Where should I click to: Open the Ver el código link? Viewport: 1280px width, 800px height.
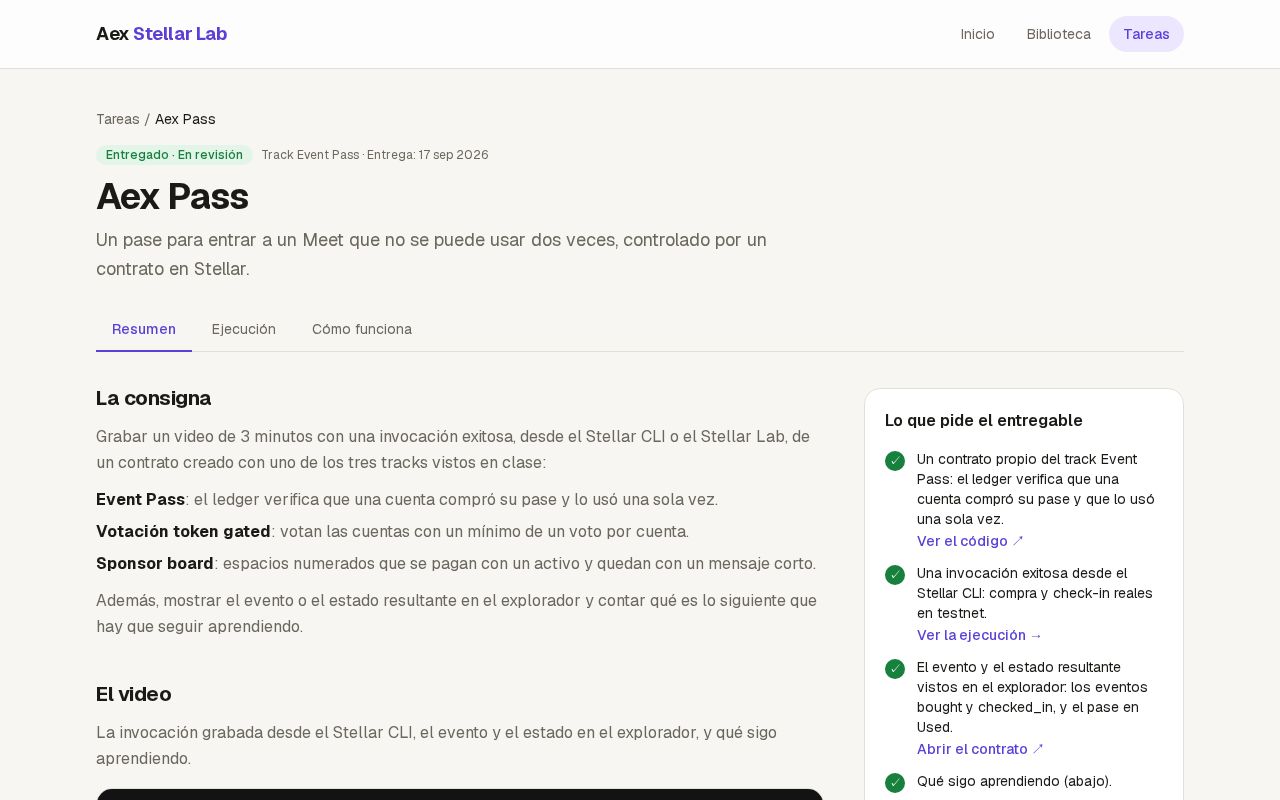click(970, 541)
